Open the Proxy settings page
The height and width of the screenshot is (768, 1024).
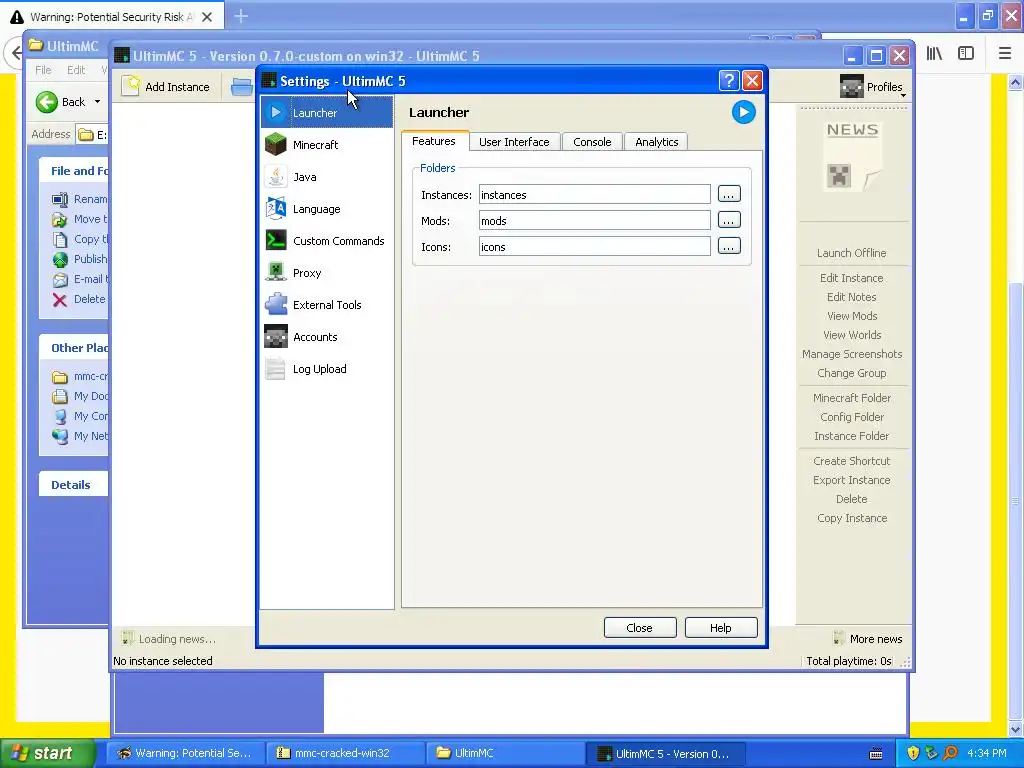click(327, 272)
